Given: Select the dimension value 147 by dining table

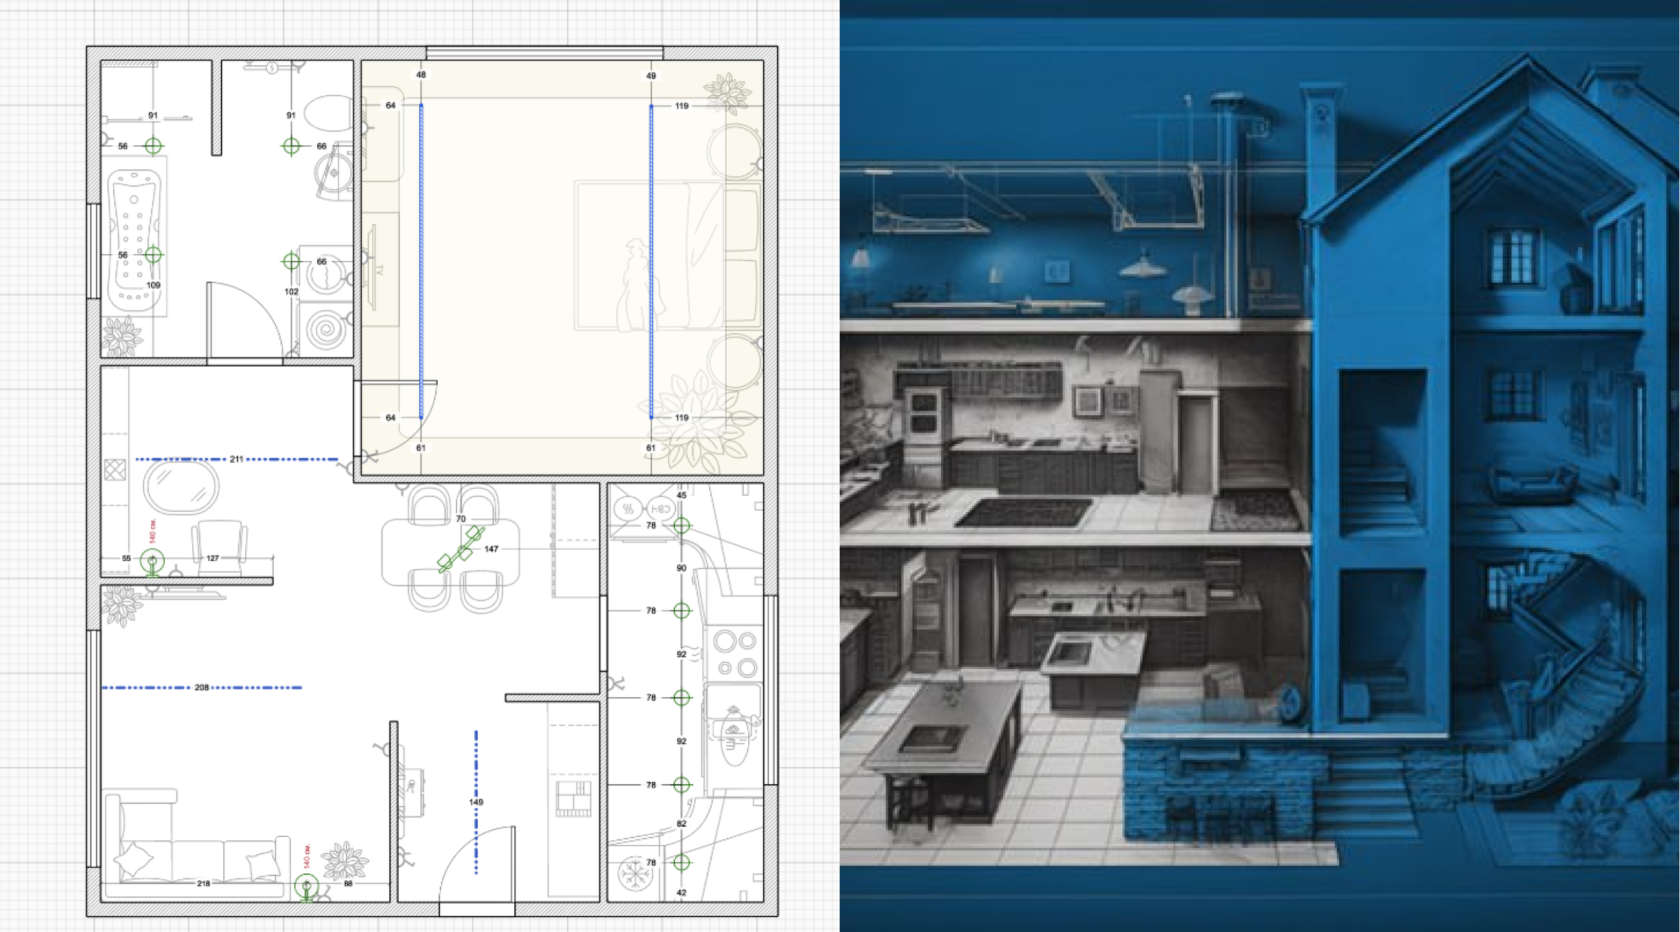Looking at the screenshot, I should click(491, 549).
